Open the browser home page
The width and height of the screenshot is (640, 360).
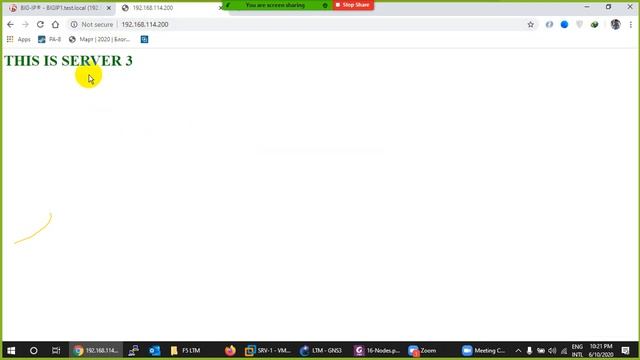click(55, 24)
